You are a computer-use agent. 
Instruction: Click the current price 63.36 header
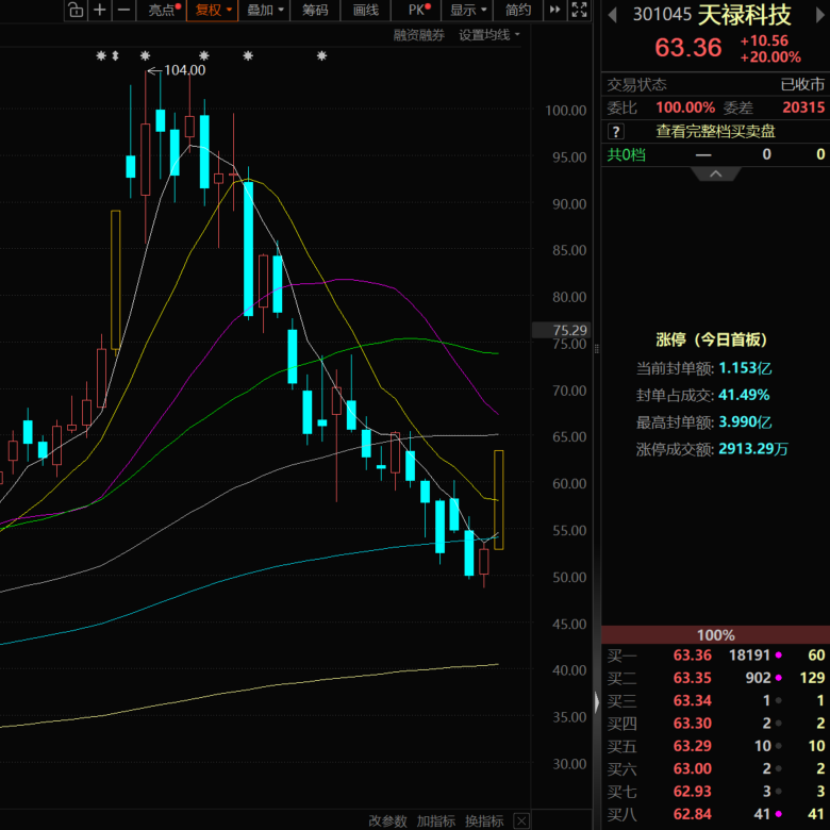688,48
